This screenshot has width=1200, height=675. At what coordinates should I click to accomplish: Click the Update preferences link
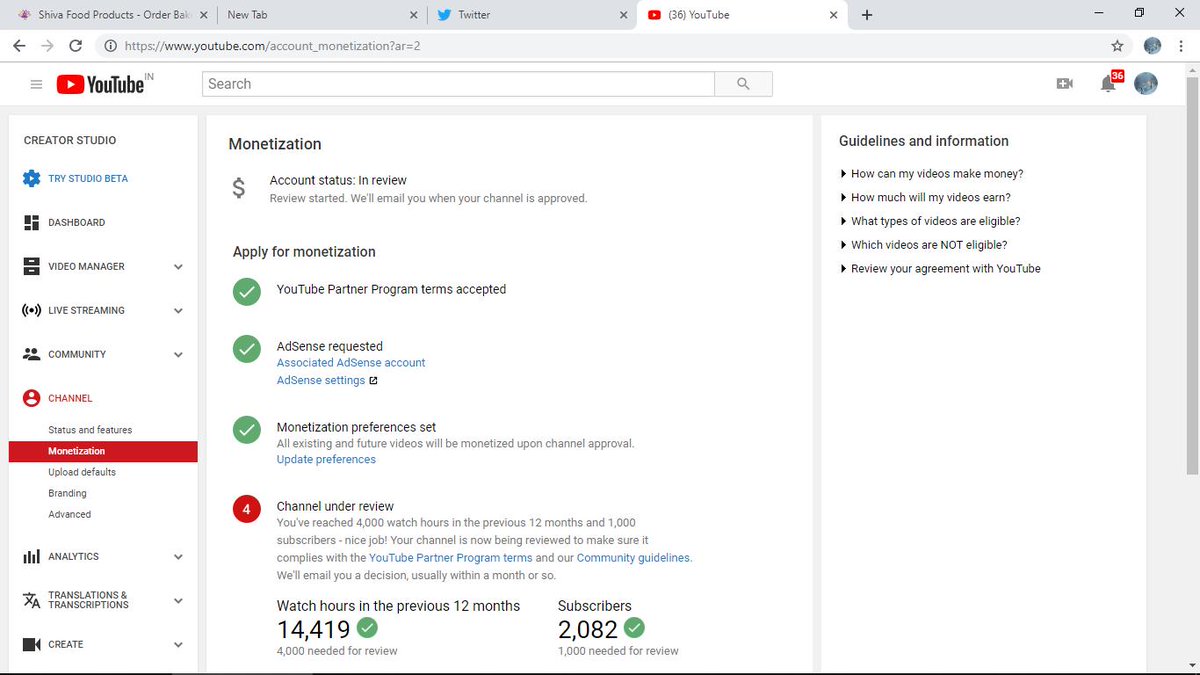[326, 460]
